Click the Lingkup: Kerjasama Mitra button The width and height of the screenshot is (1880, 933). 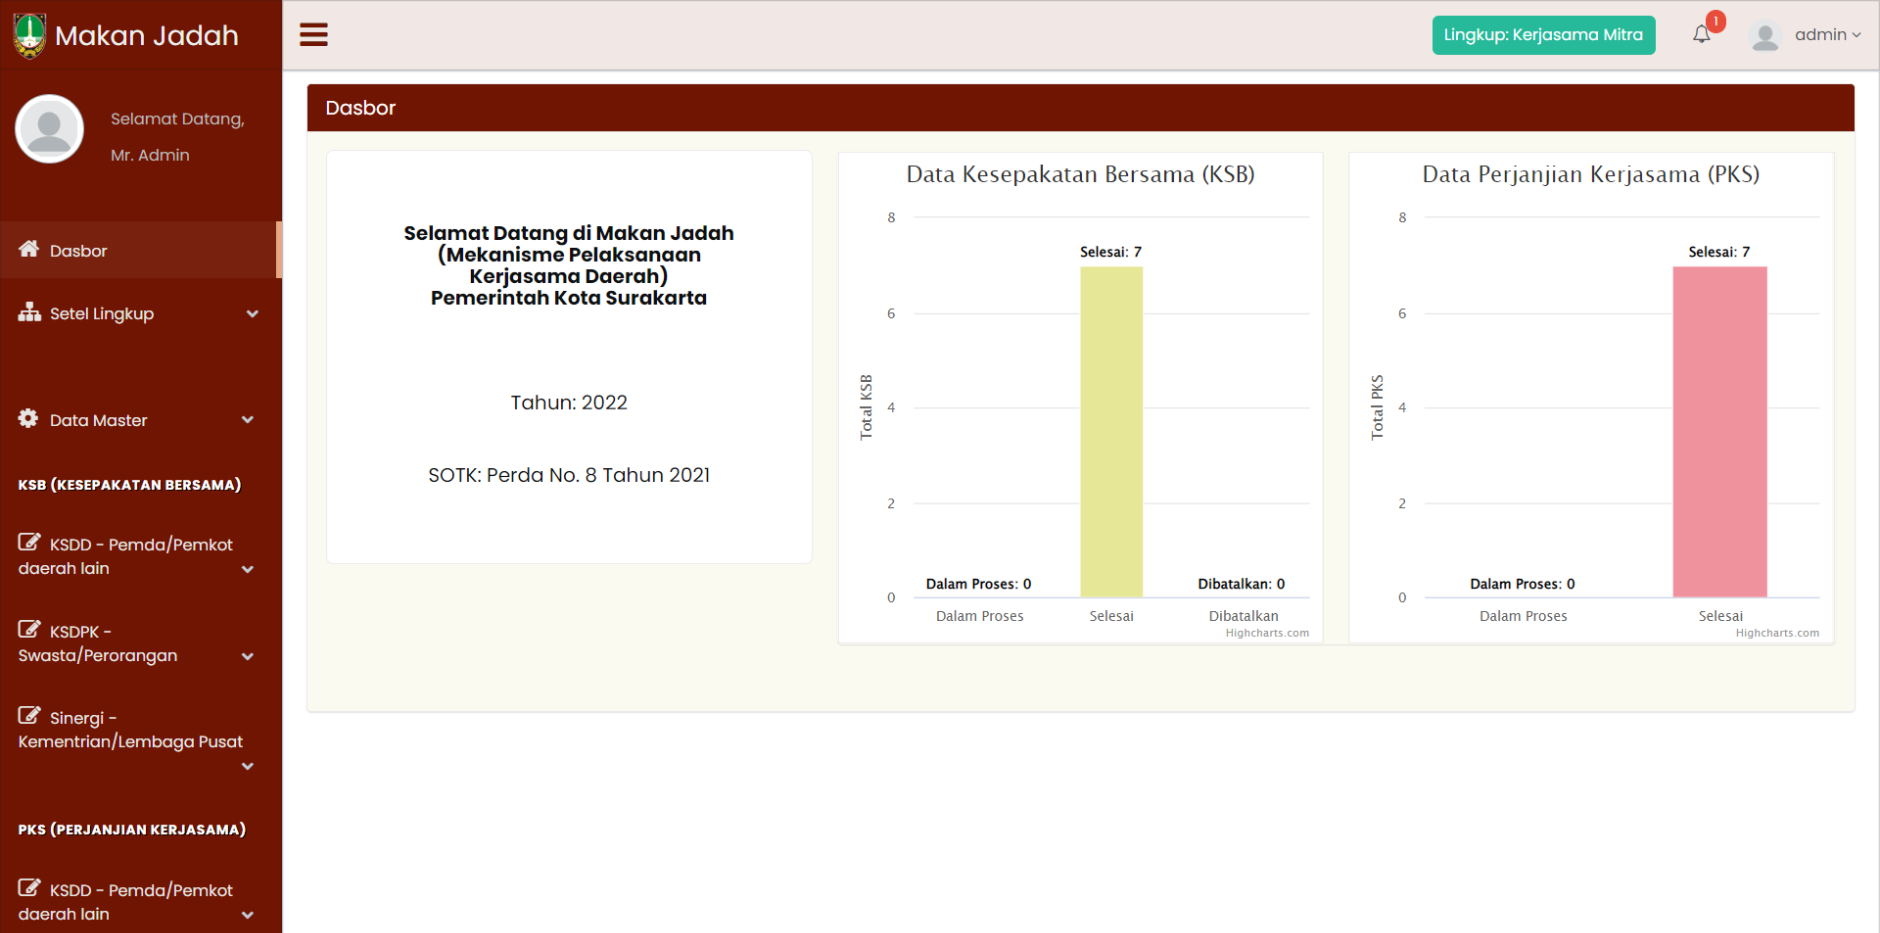coord(1543,35)
